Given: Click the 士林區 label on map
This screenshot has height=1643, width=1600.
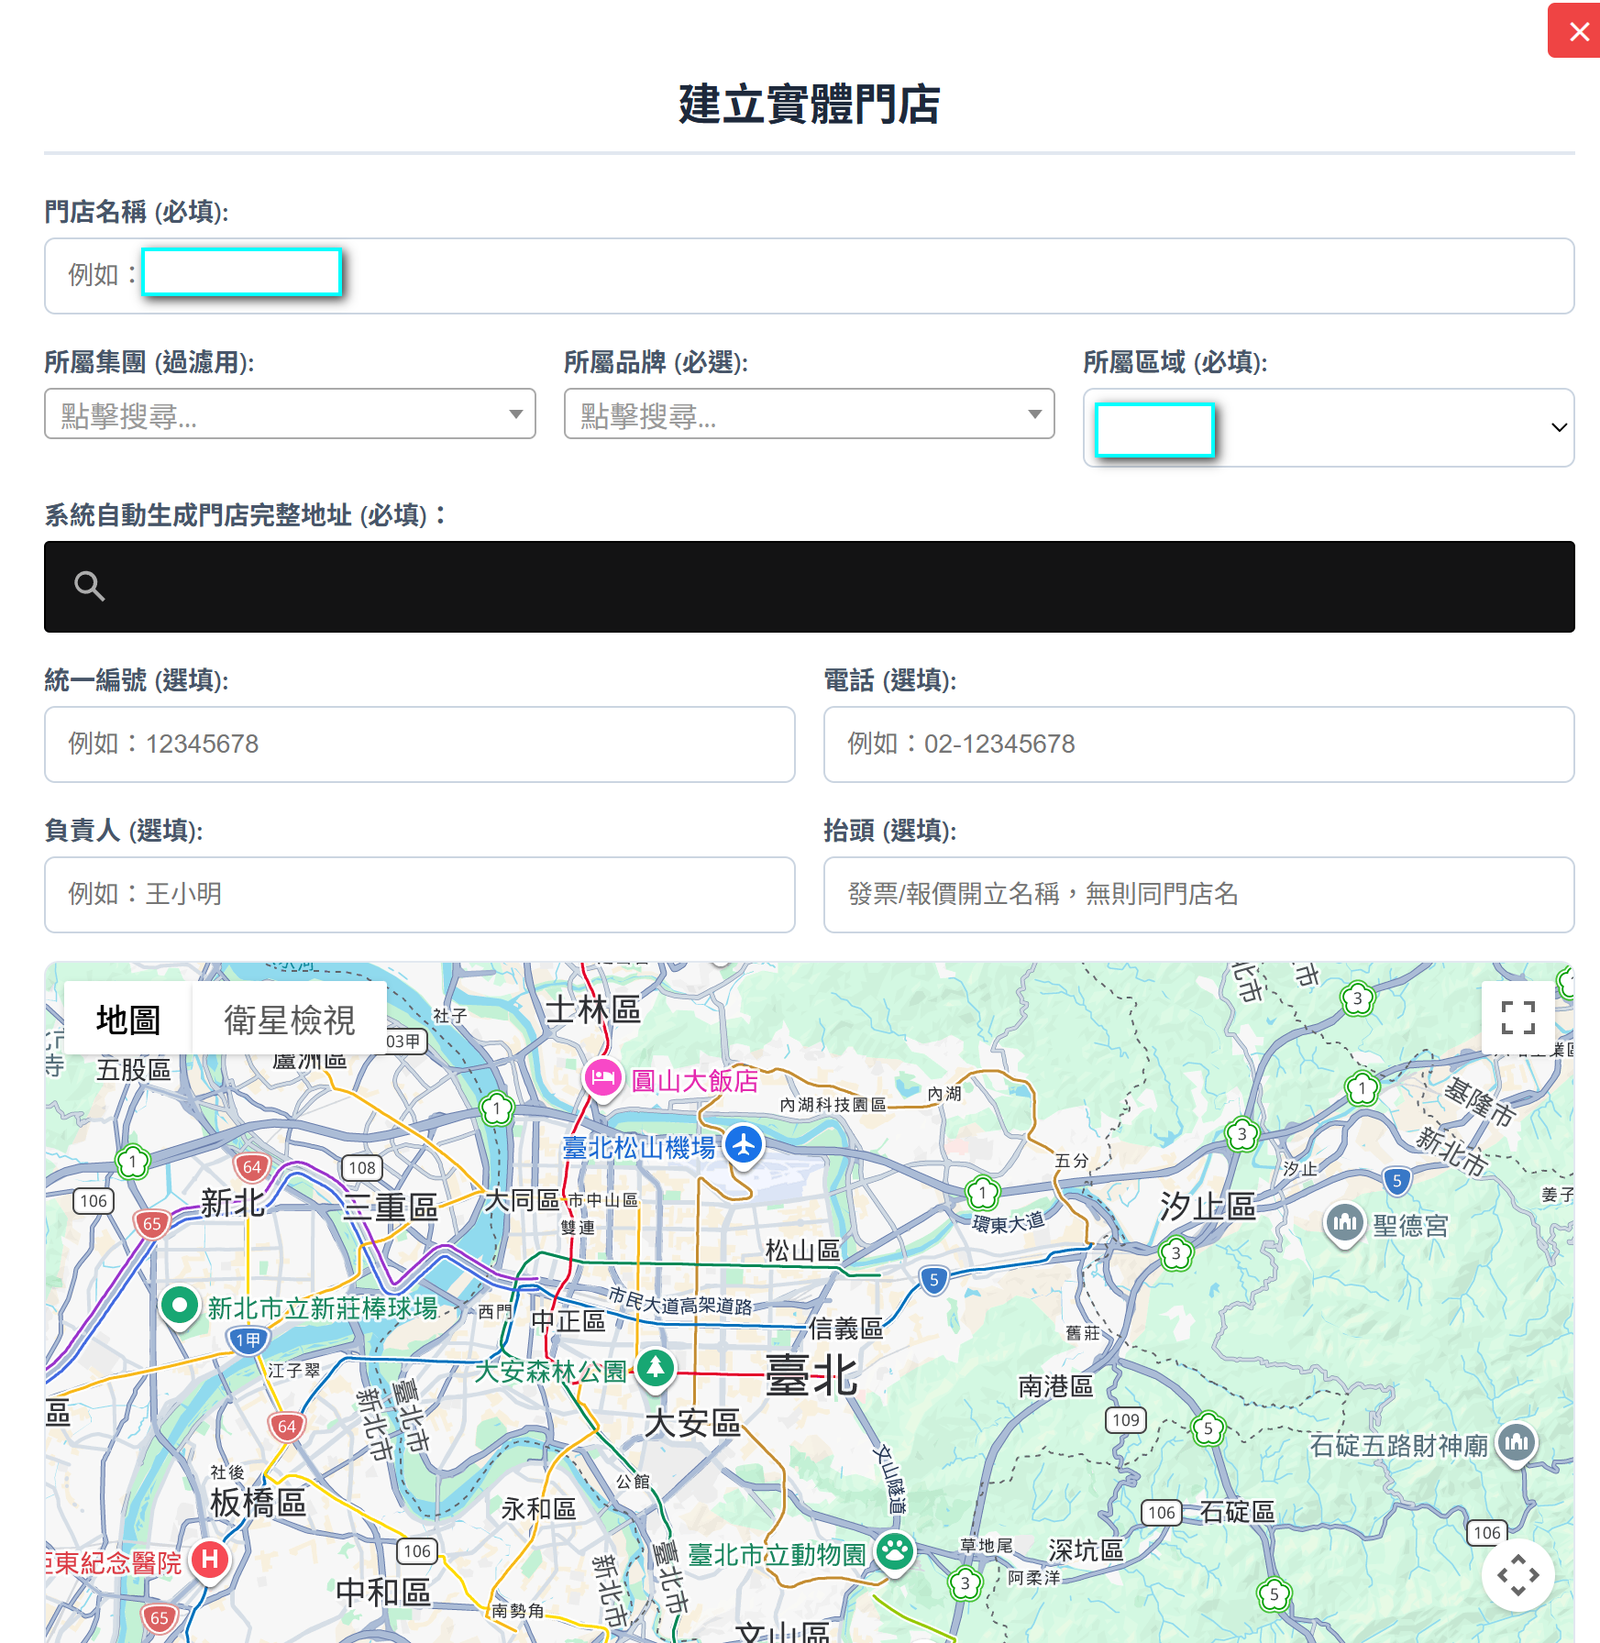Looking at the screenshot, I should [593, 1009].
